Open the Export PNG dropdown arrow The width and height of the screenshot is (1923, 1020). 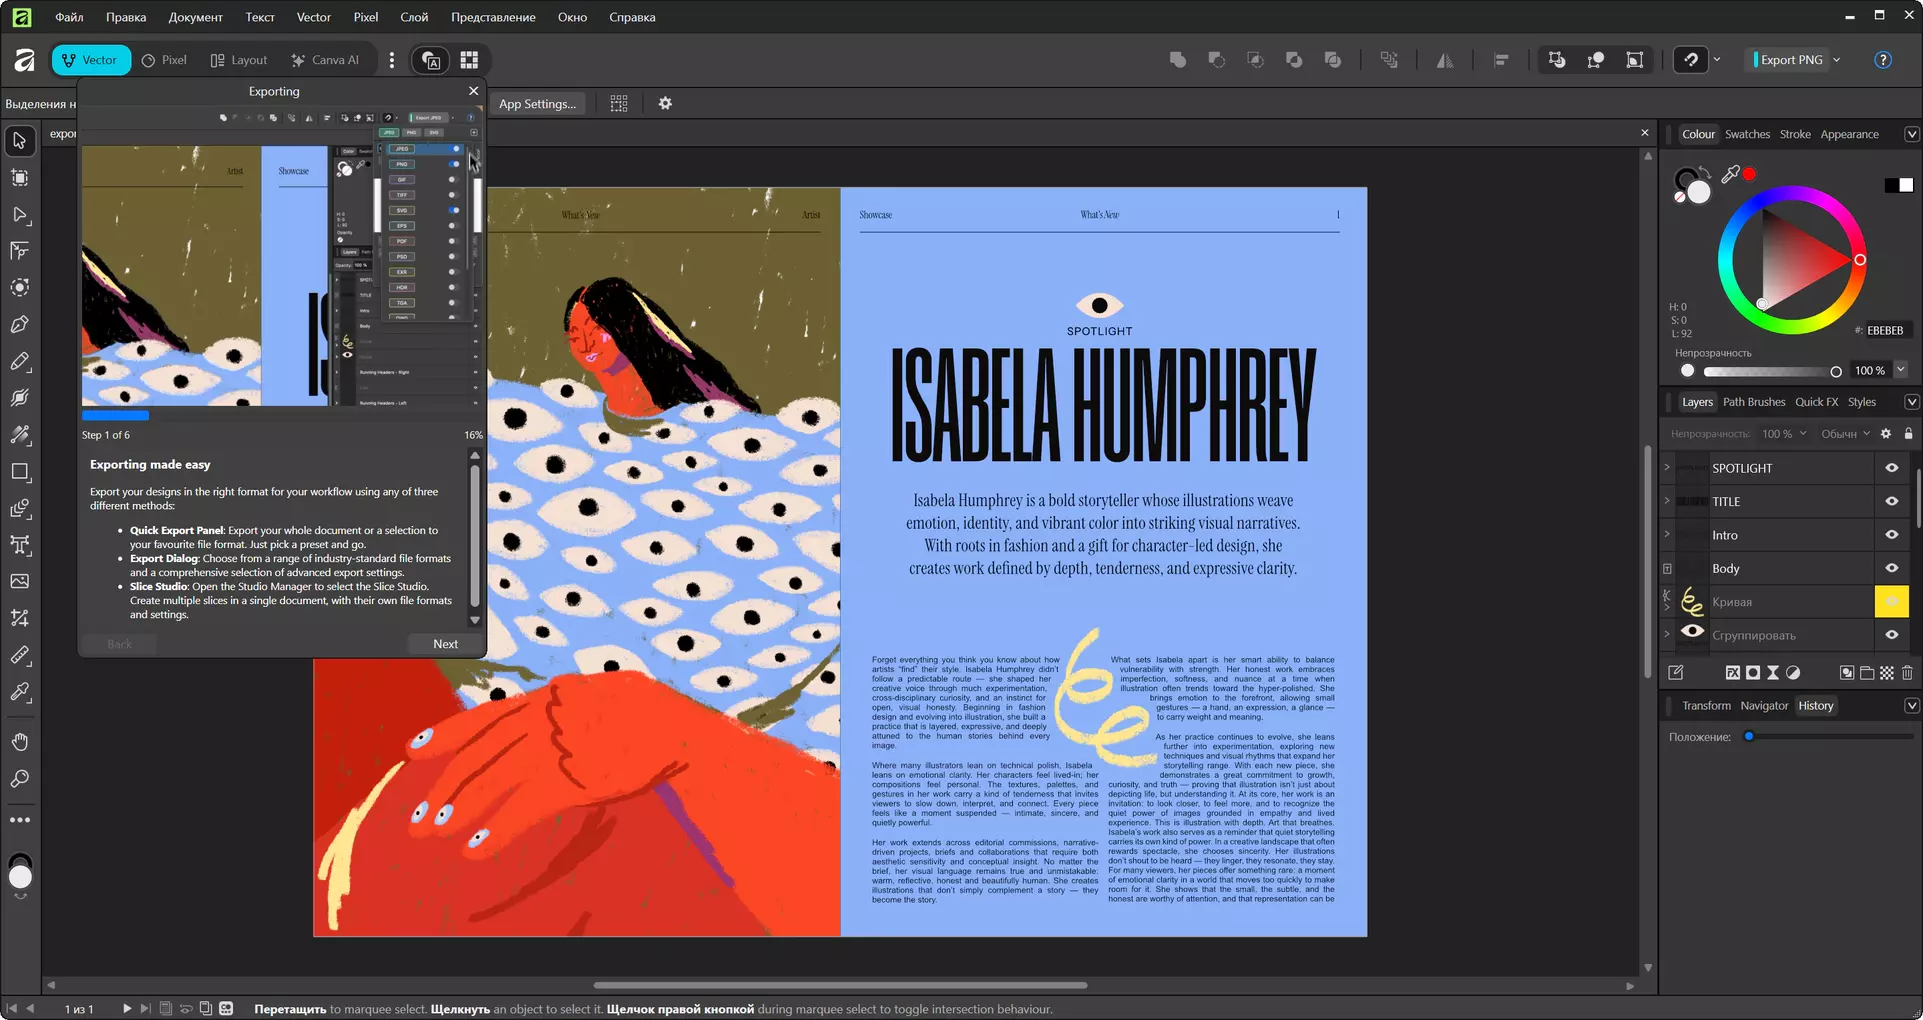1837,60
